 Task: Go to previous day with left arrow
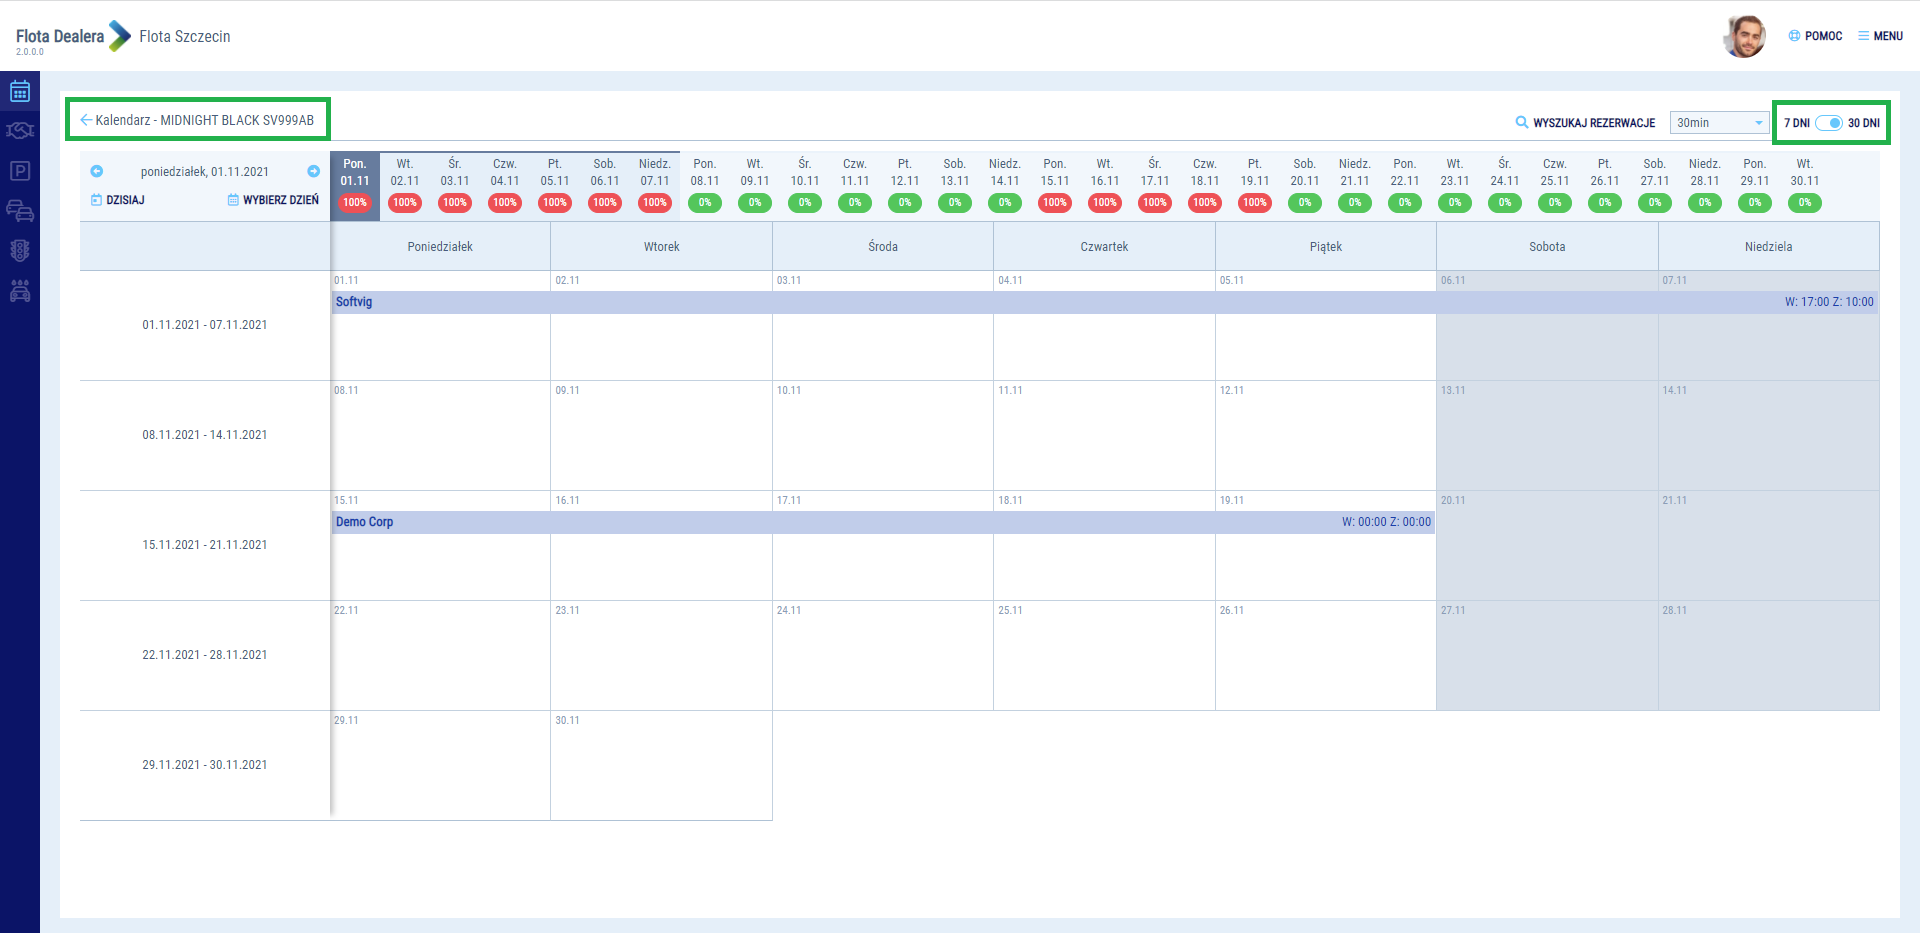click(x=97, y=171)
